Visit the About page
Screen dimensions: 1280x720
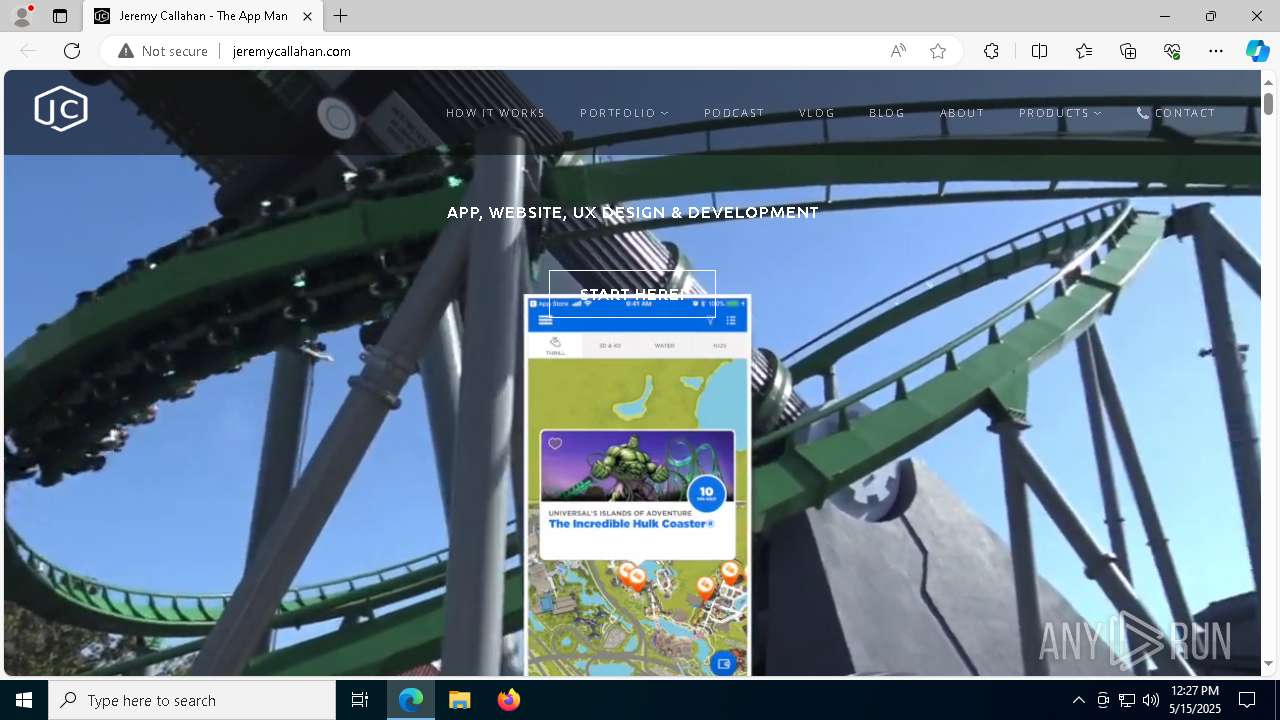pos(962,113)
